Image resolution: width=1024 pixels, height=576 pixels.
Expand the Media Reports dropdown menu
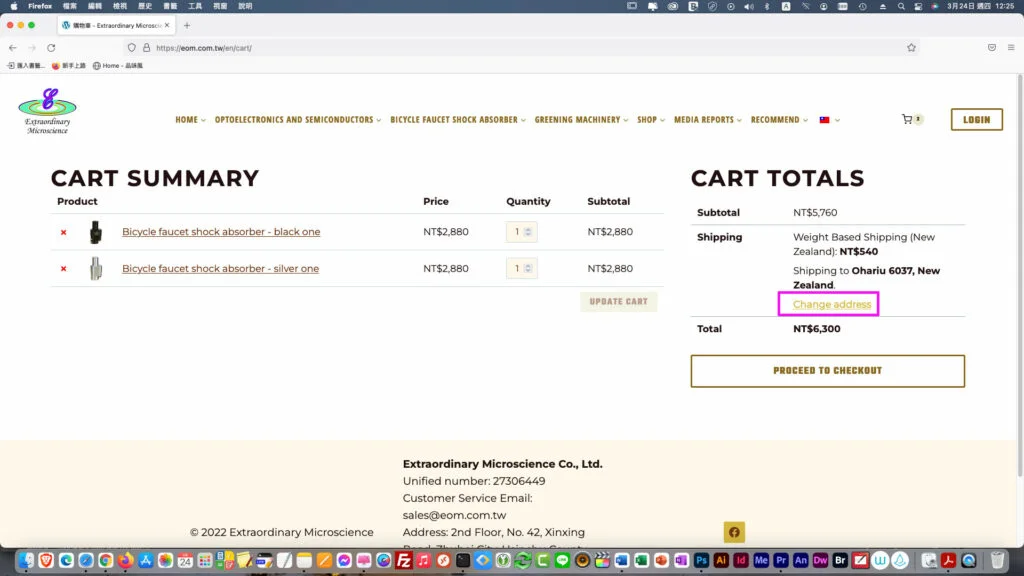coord(707,120)
